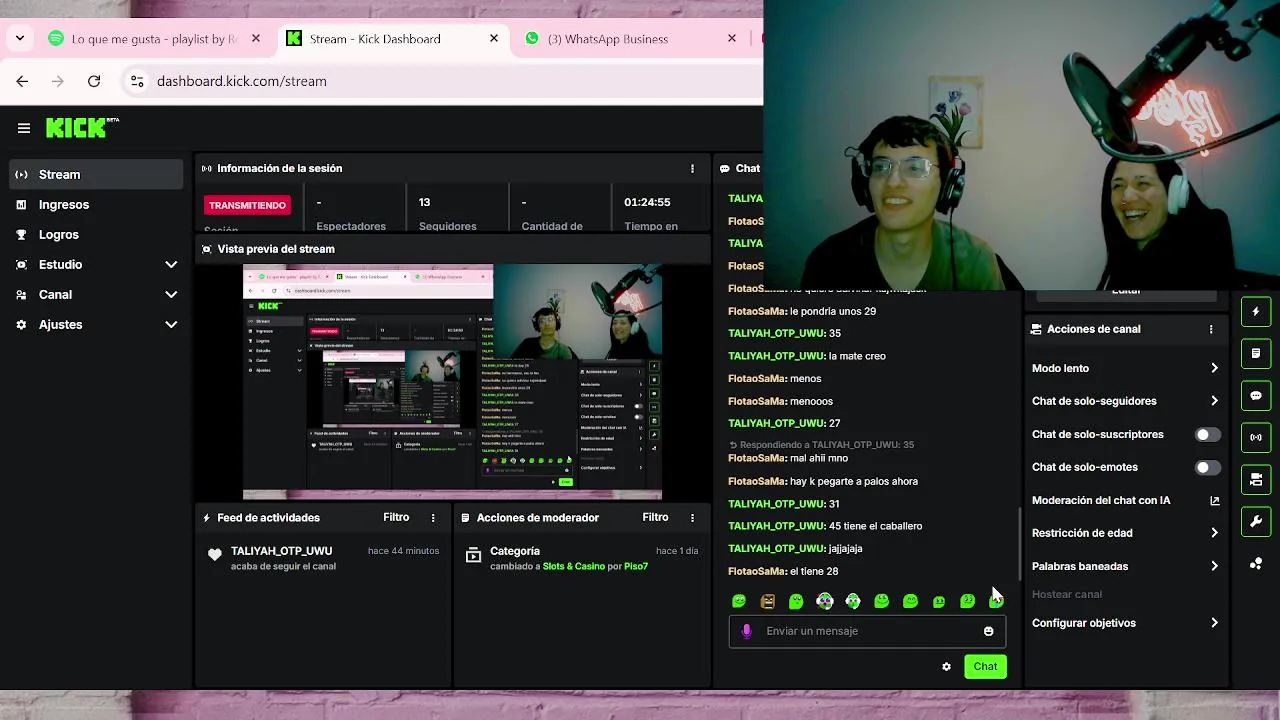This screenshot has height=720, width=1280.
Task: Close the Stream - Kick Dashboard tab
Action: click(x=494, y=38)
